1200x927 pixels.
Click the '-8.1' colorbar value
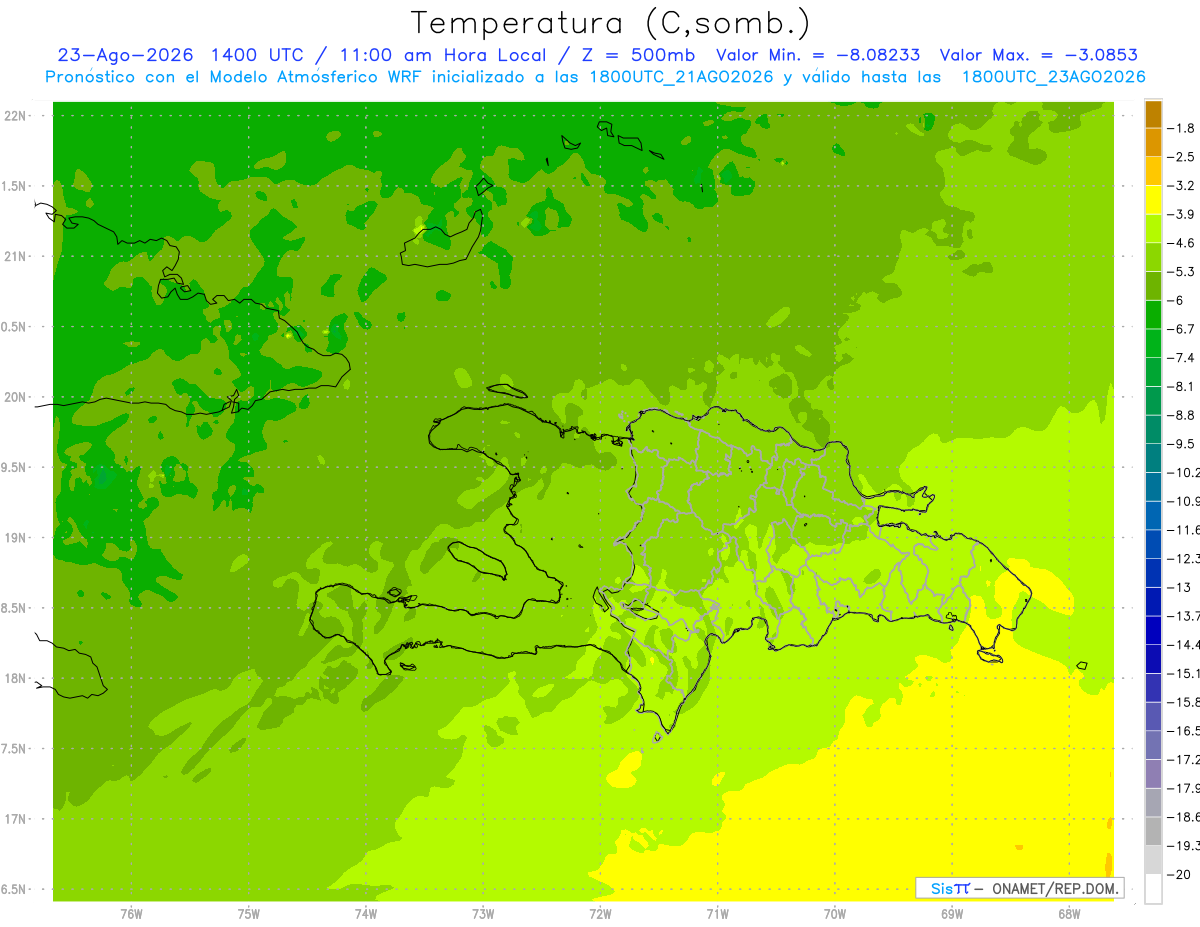[1183, 386]
